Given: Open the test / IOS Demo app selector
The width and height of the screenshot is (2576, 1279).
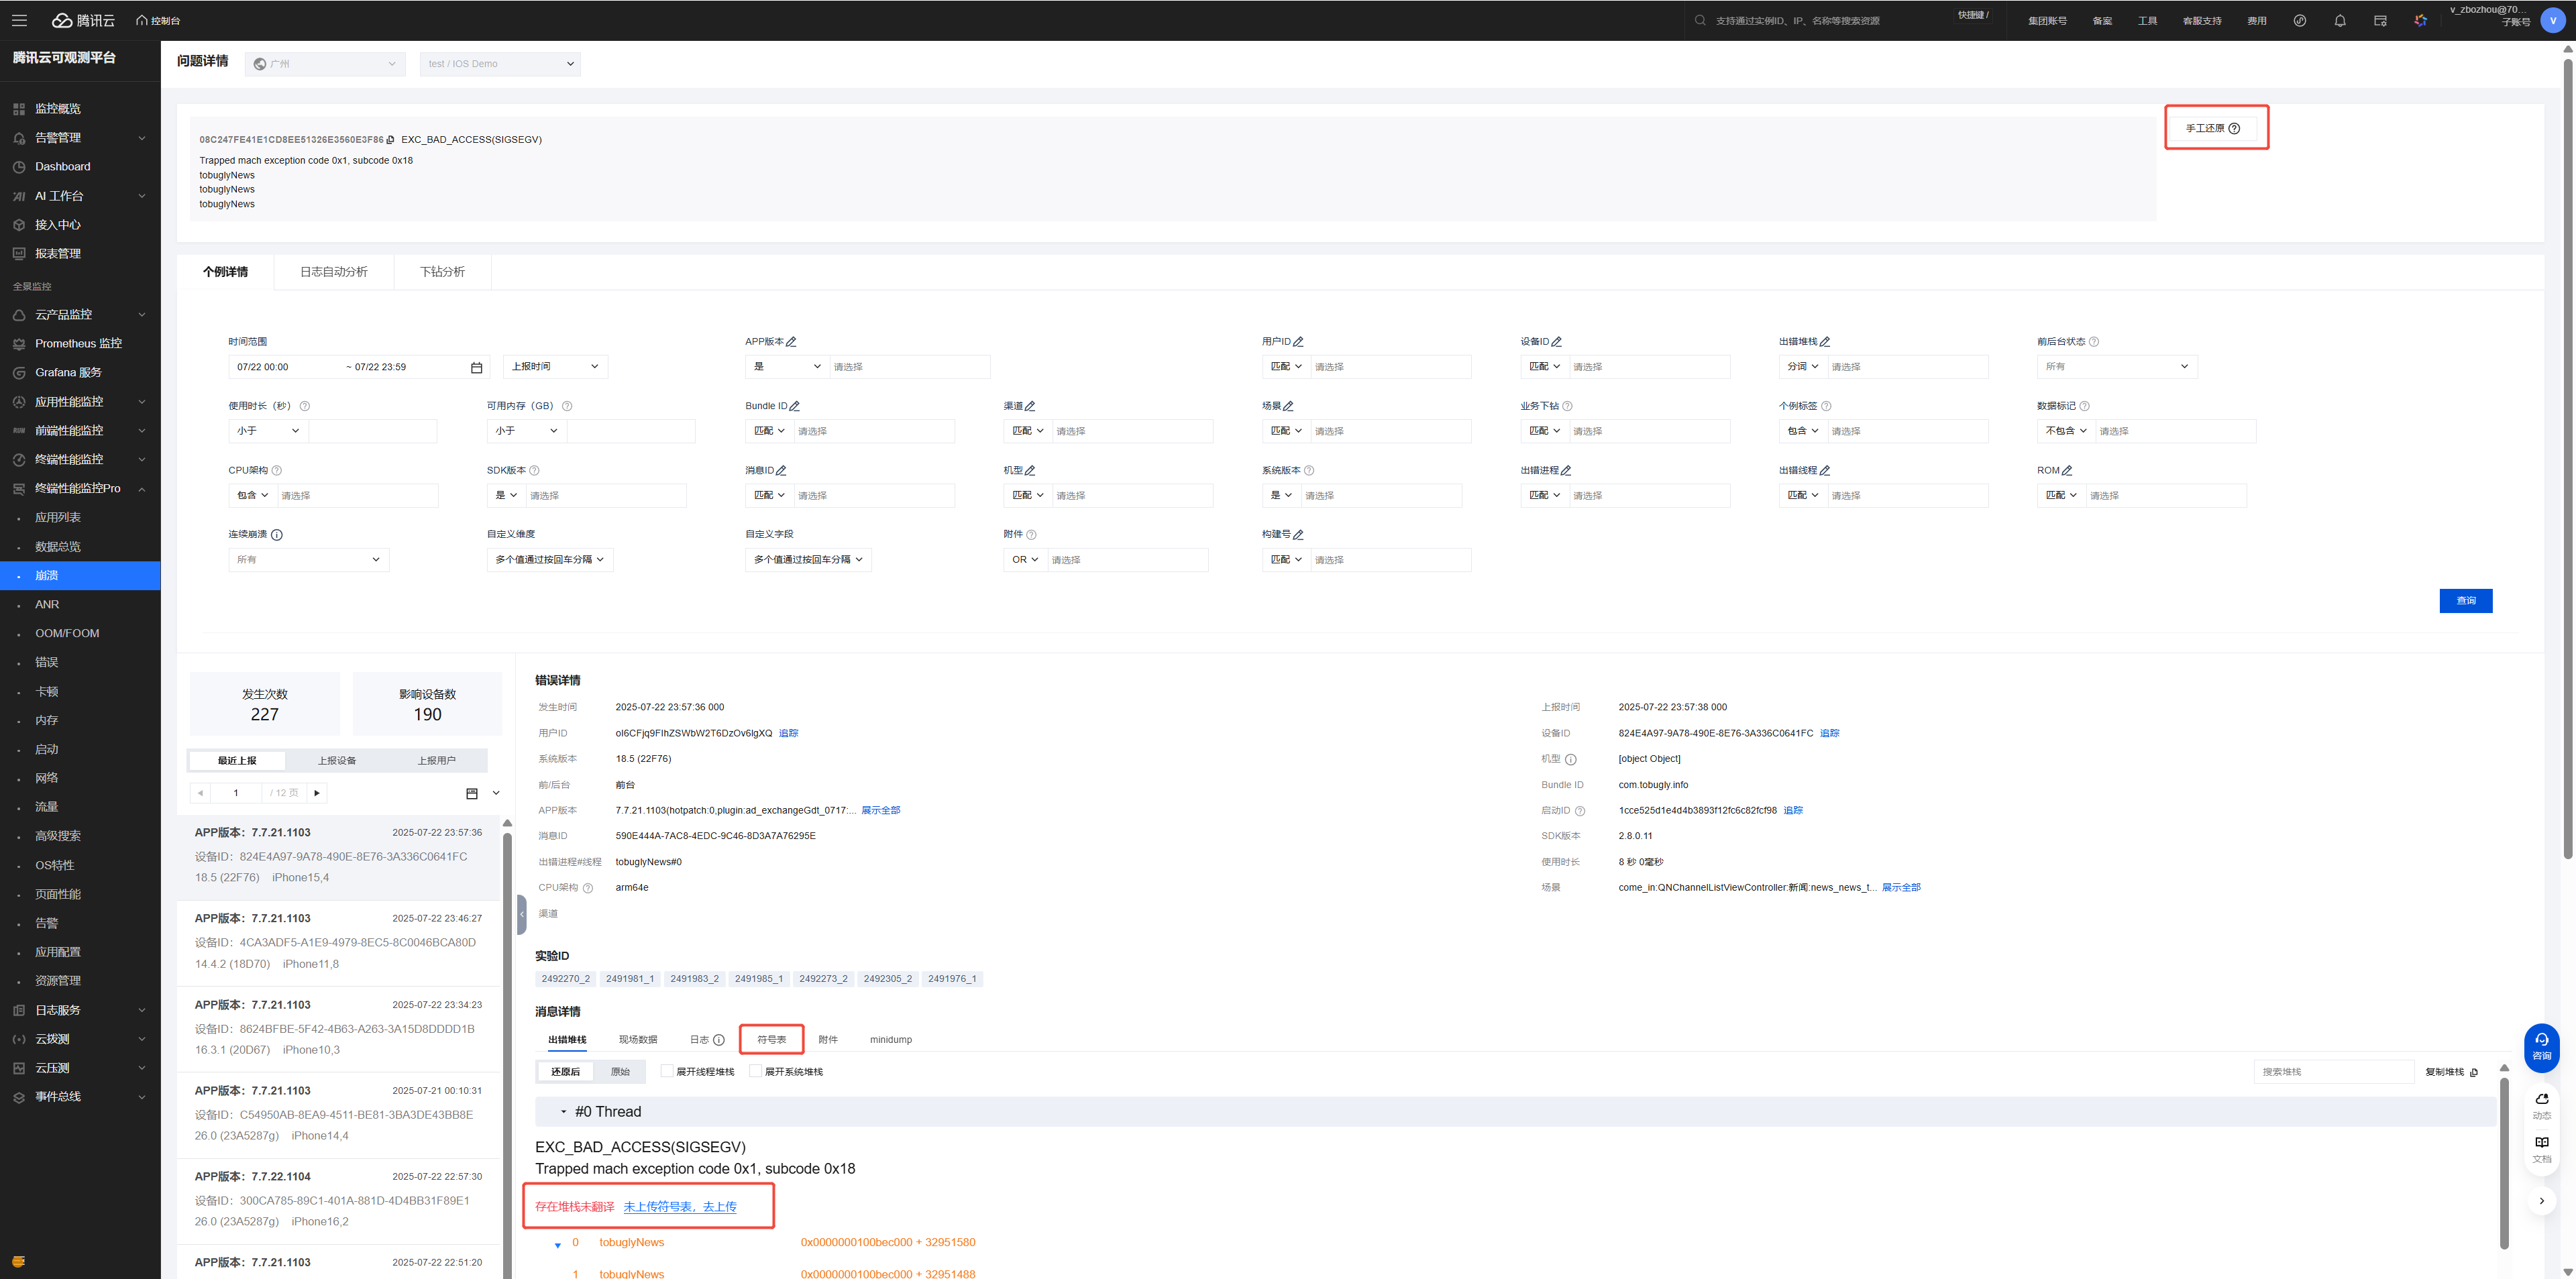Looking at the screenshot, I should pos(500,64).
